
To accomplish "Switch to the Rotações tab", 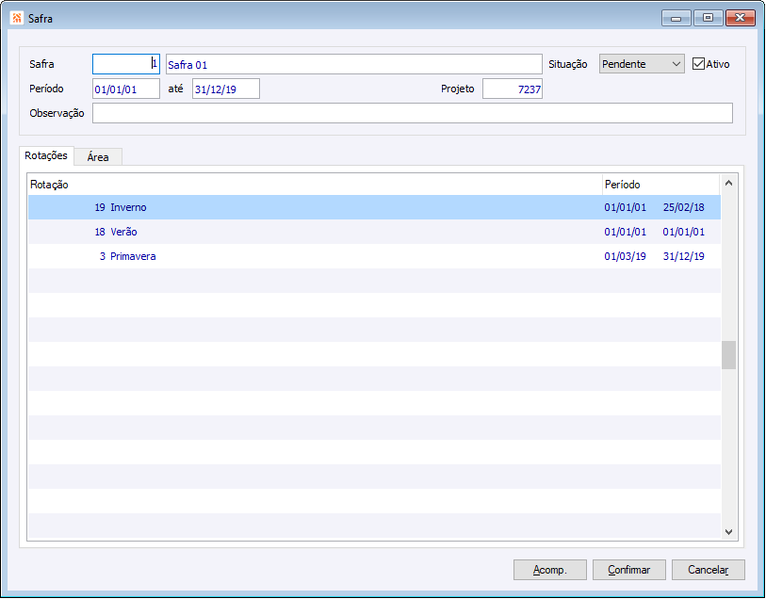I will 46,156.
